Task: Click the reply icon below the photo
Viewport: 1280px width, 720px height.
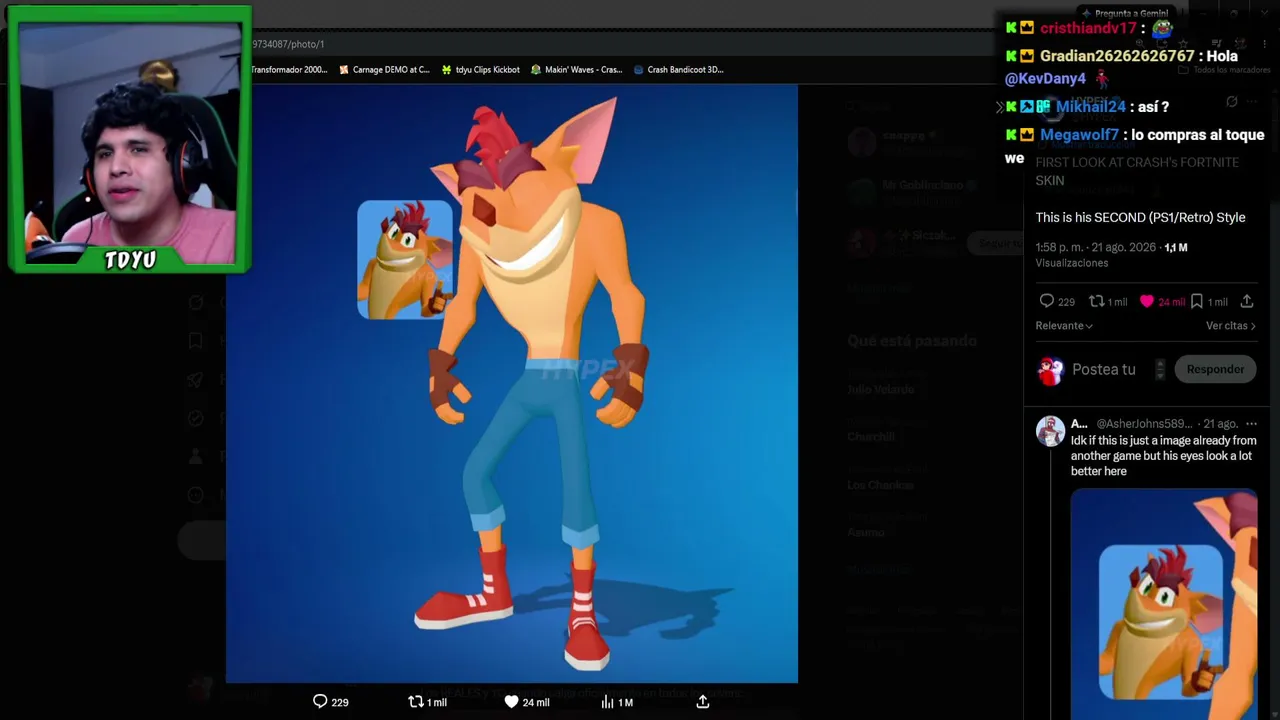Action: (320, 702)
